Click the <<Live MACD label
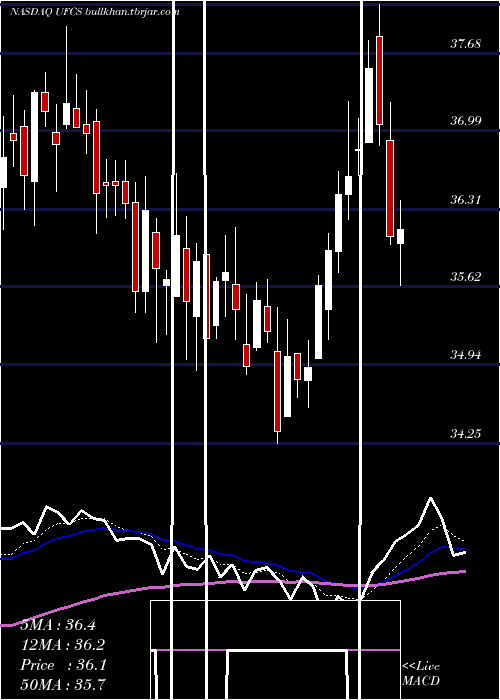 pos(421,673)
